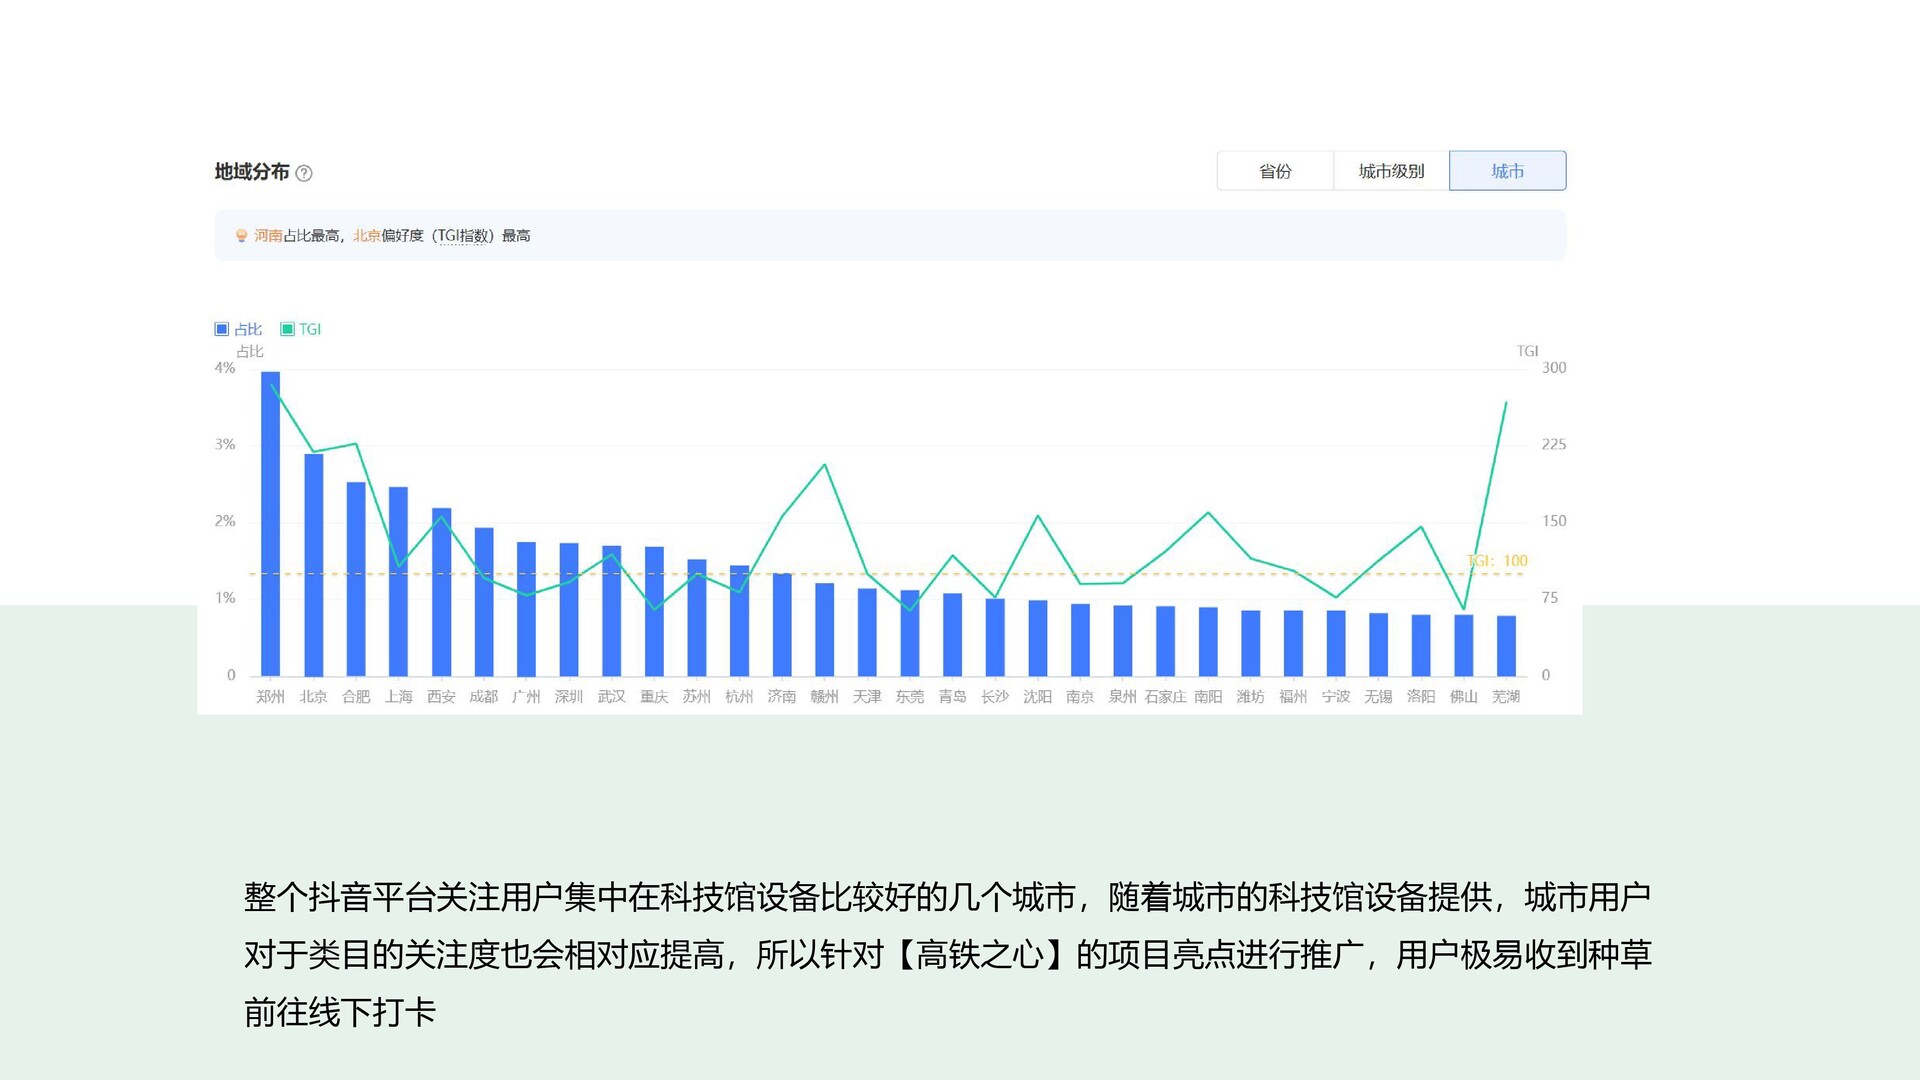Click the 长沙 x-axis label
Viewport: 1920px width, 1080px height.
(x=995, y=696)
